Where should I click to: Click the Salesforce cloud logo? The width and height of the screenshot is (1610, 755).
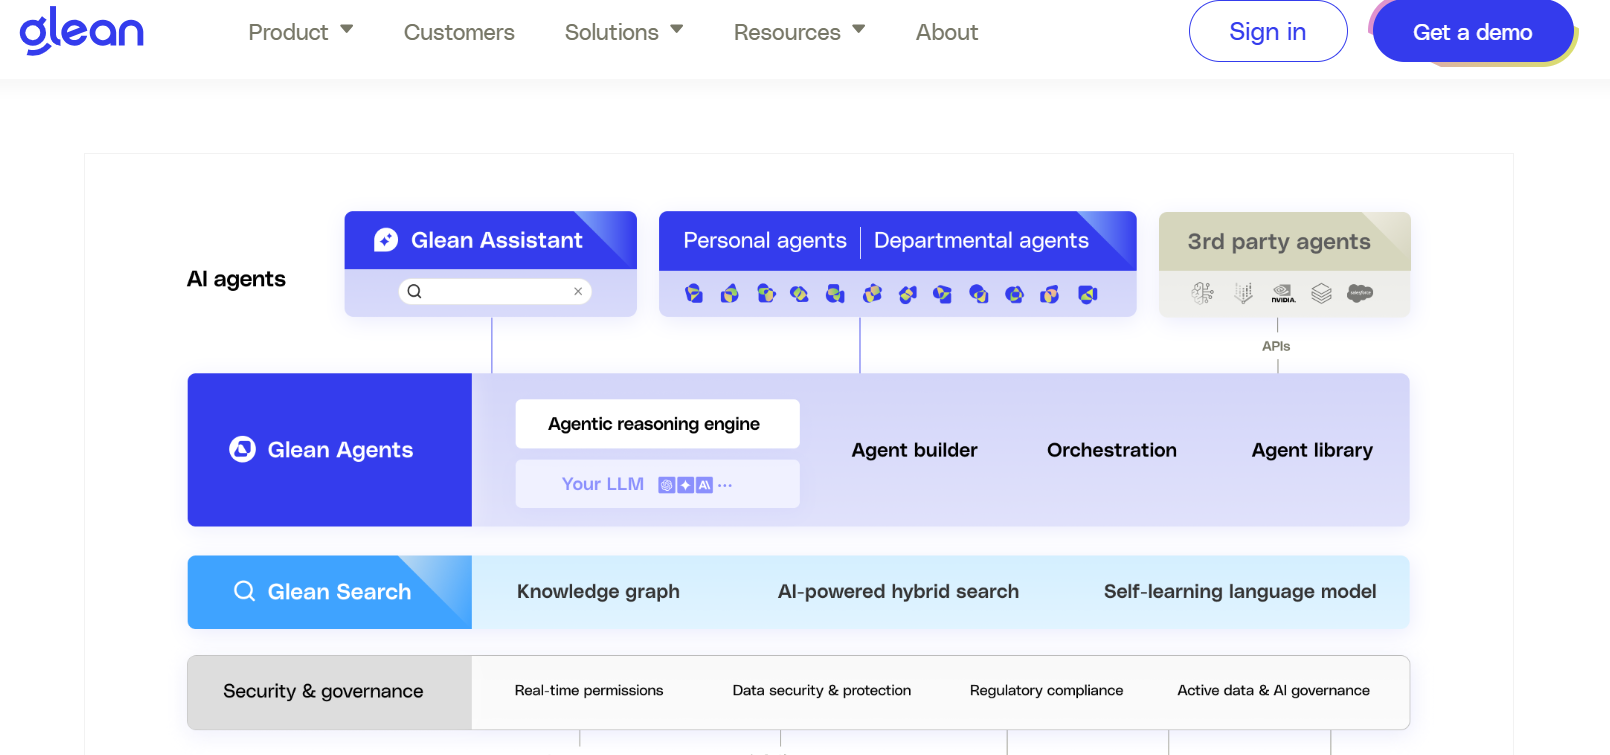(x=1360, y=293)
